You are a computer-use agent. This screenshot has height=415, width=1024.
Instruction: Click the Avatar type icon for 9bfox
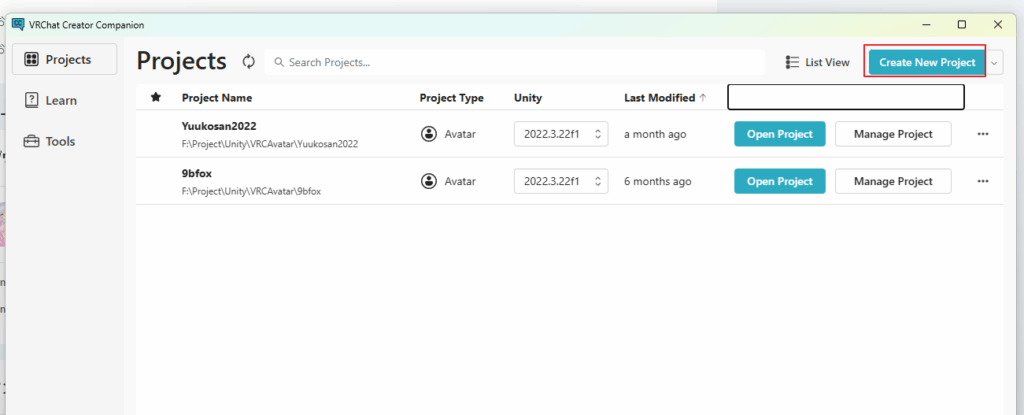click(x=429, y=181)
